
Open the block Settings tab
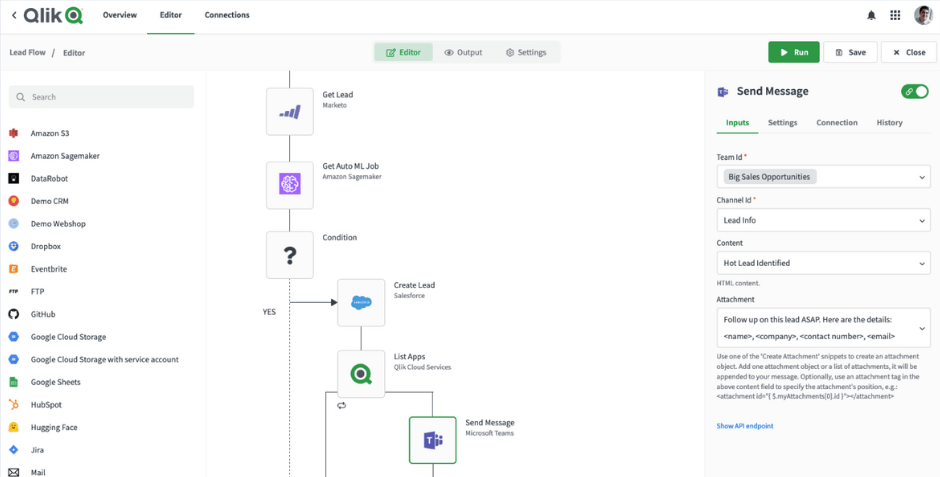click(782, 122)
